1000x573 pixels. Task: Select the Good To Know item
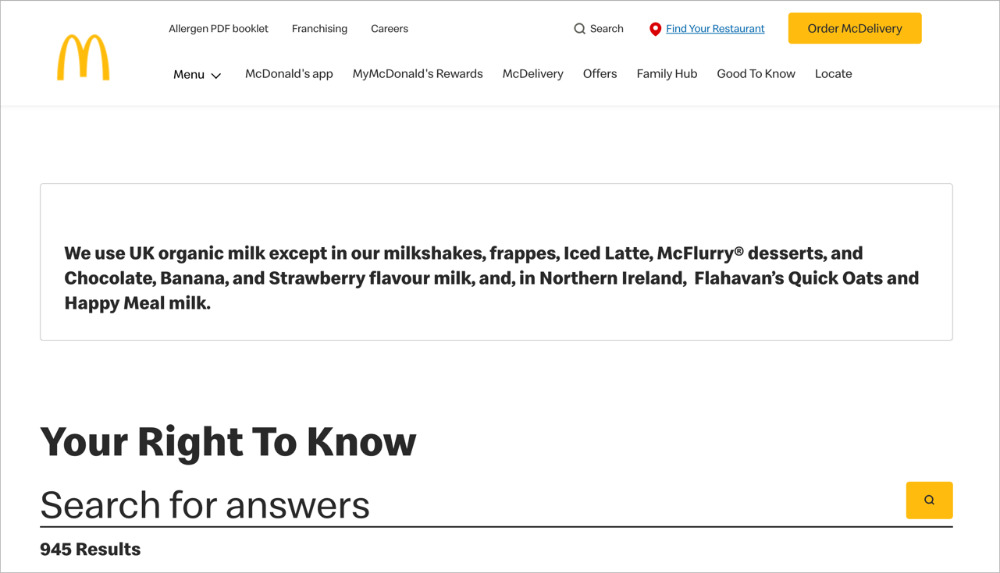pos(756,74)
